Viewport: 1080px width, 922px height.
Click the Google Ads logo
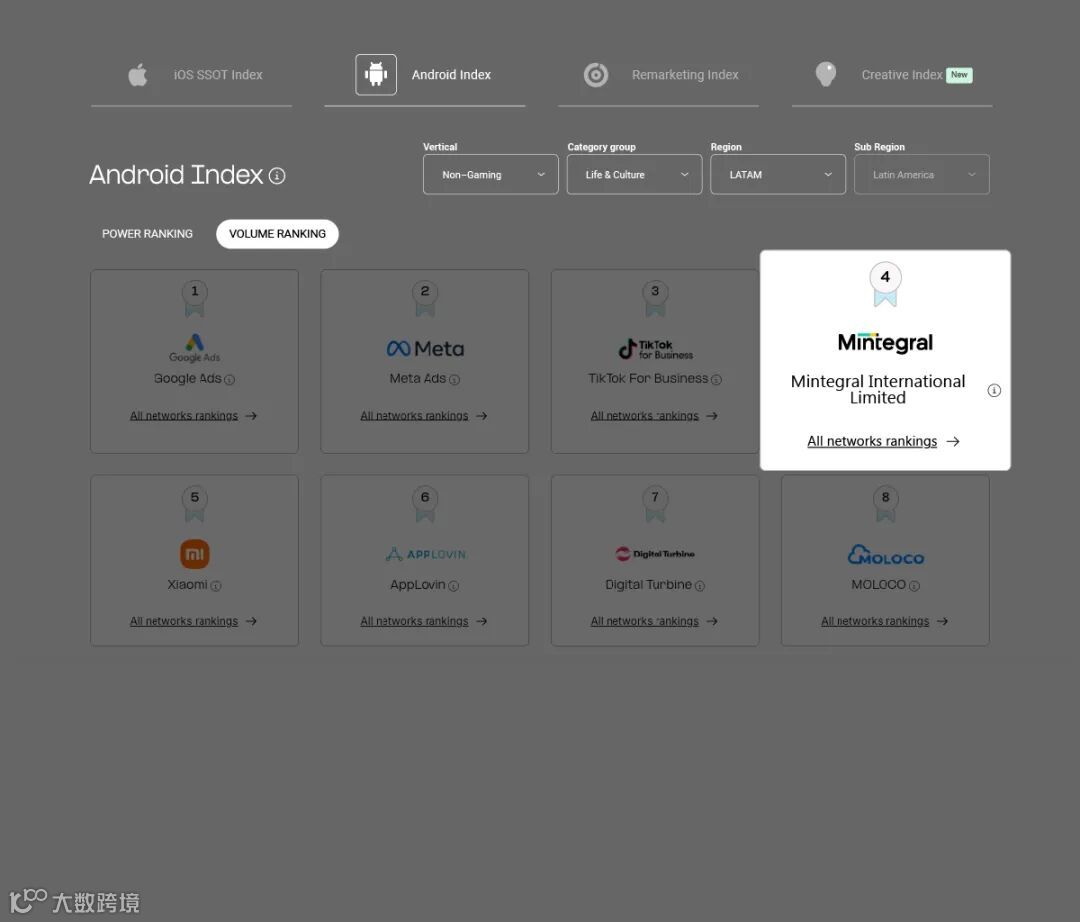194,348
